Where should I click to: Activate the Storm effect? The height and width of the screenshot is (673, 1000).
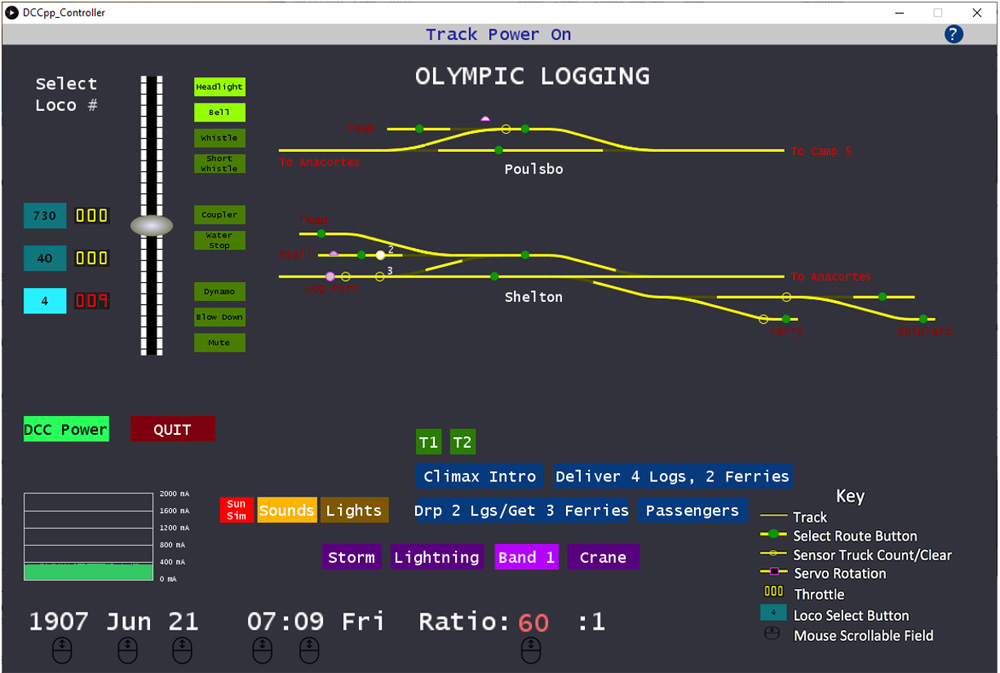(x=352, y=557)
